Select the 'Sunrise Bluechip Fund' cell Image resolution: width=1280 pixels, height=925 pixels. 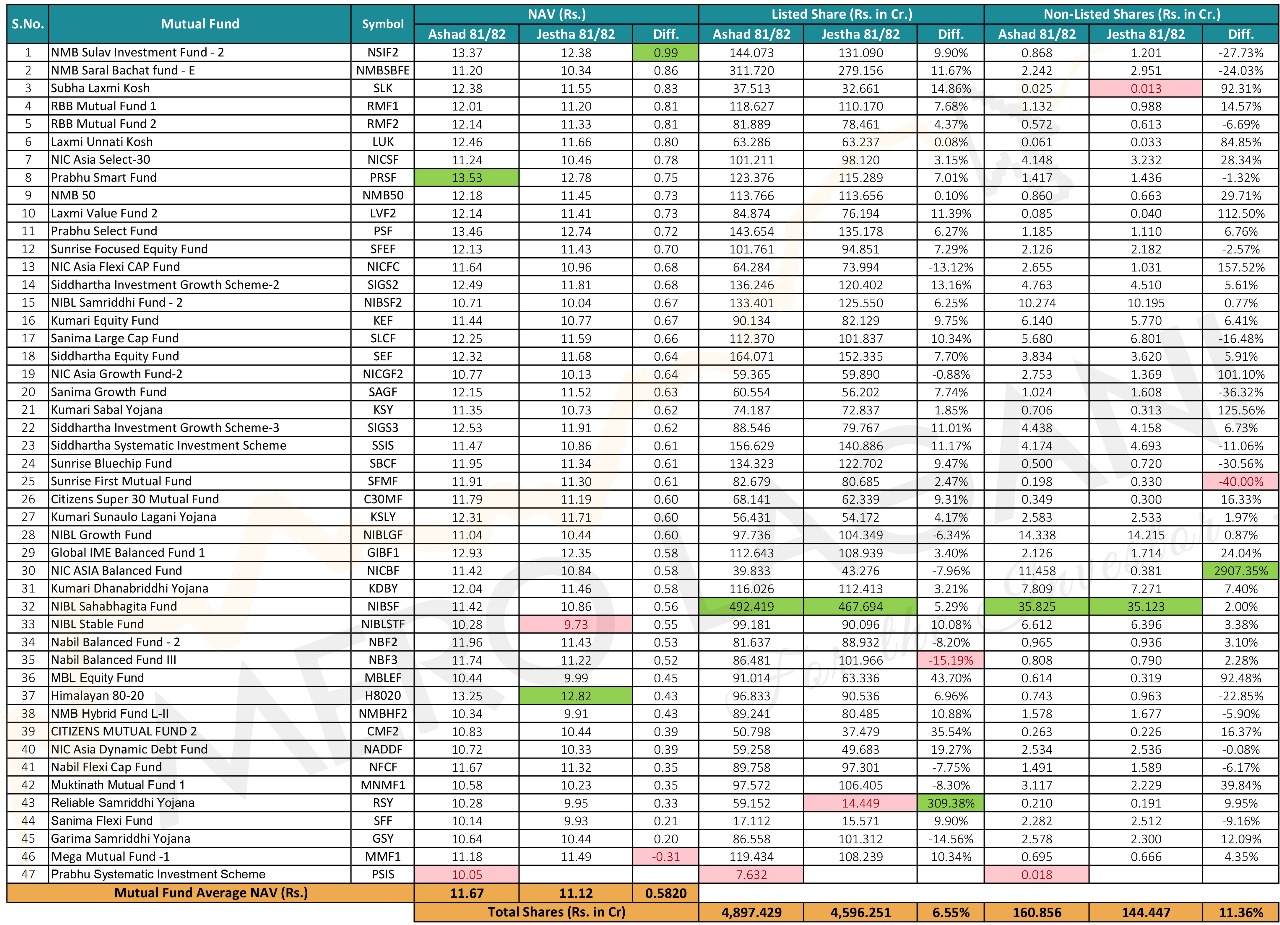coord(200,464)
